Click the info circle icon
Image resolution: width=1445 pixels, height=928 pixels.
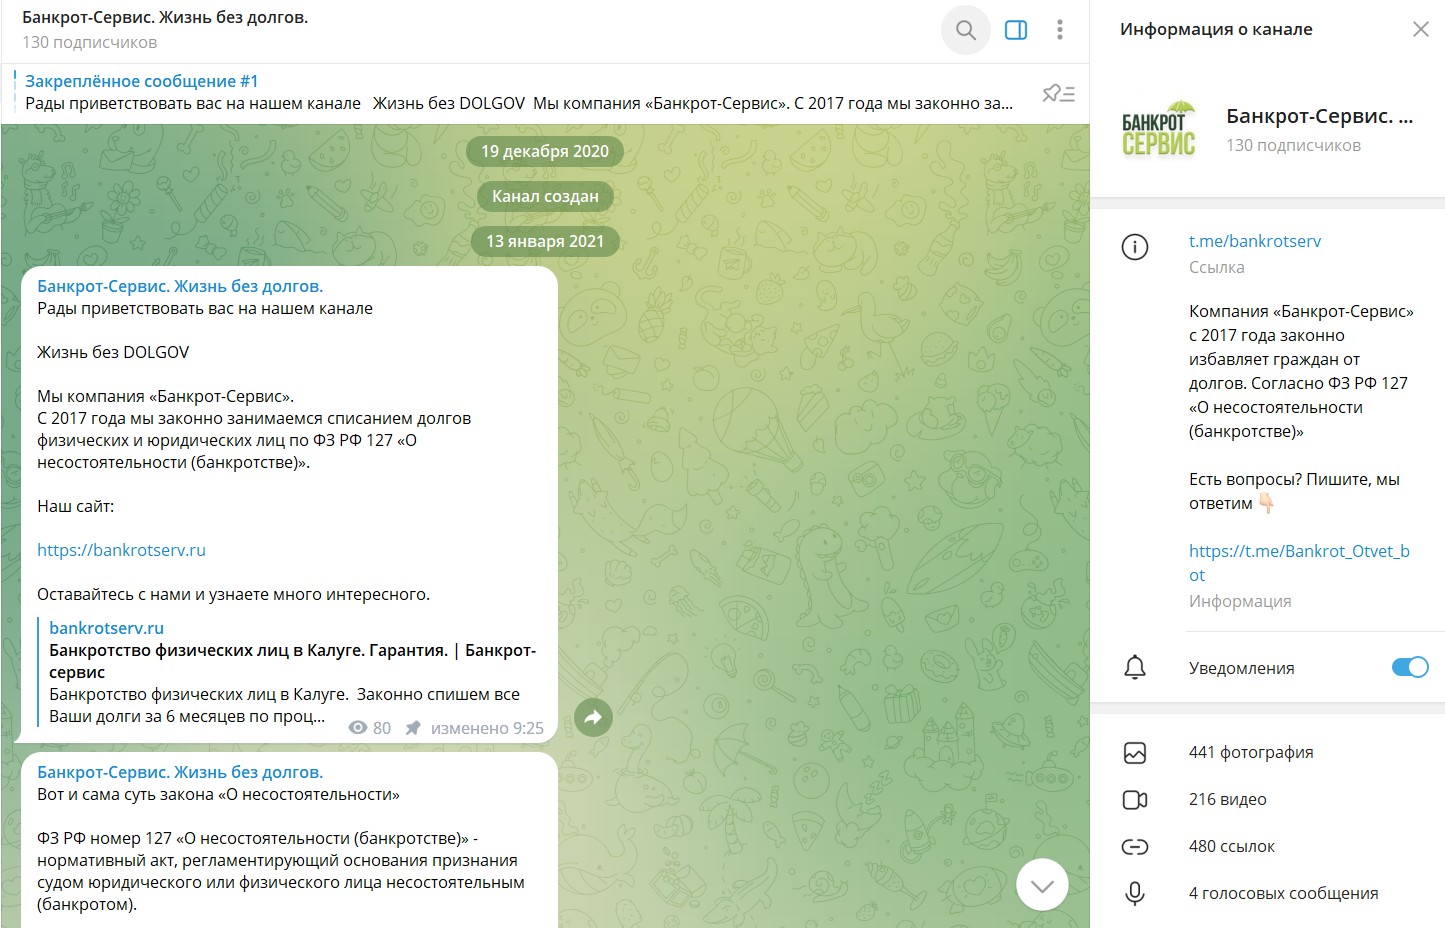click(x=1135, y=247)
